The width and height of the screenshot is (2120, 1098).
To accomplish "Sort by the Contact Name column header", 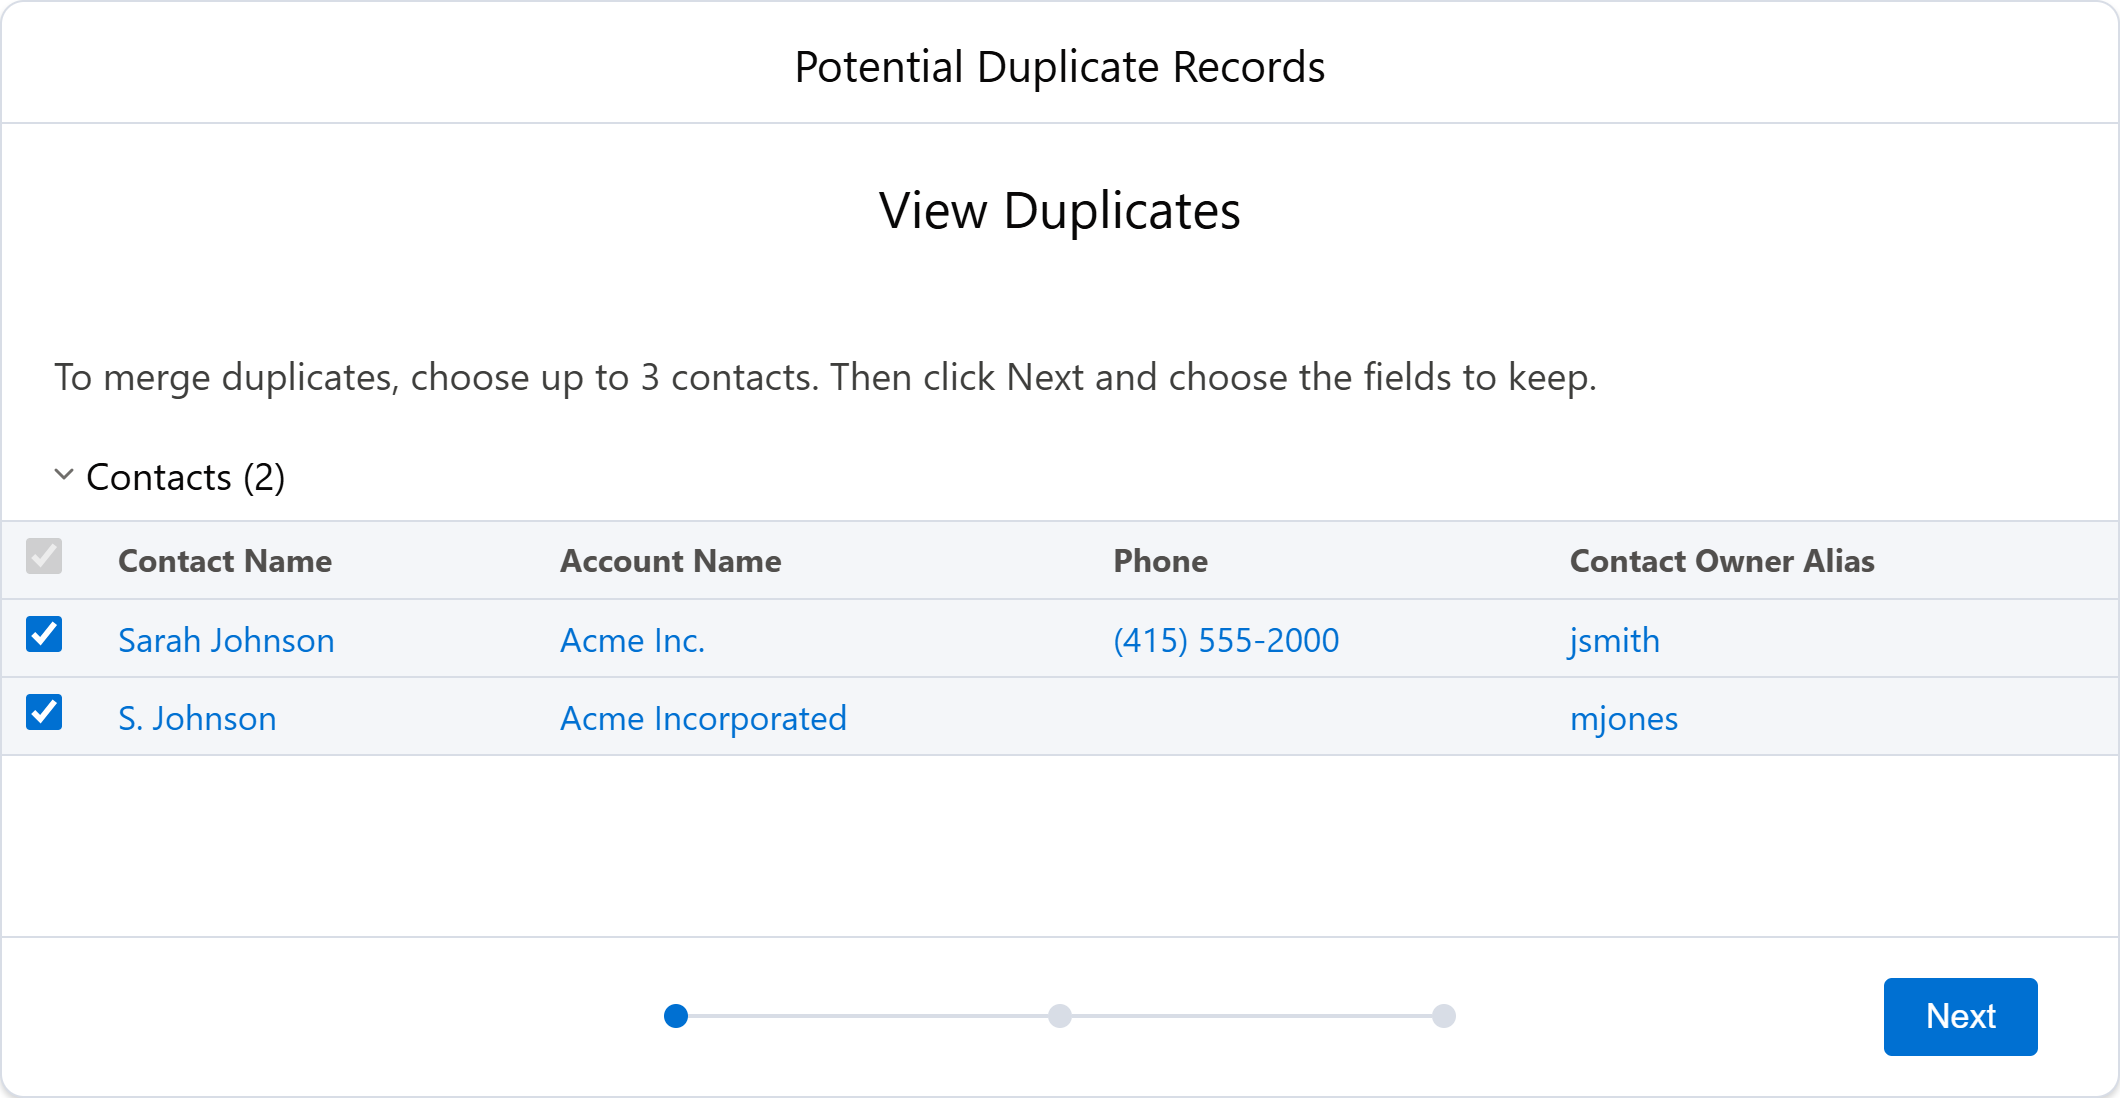I will (x=225, y=561).
